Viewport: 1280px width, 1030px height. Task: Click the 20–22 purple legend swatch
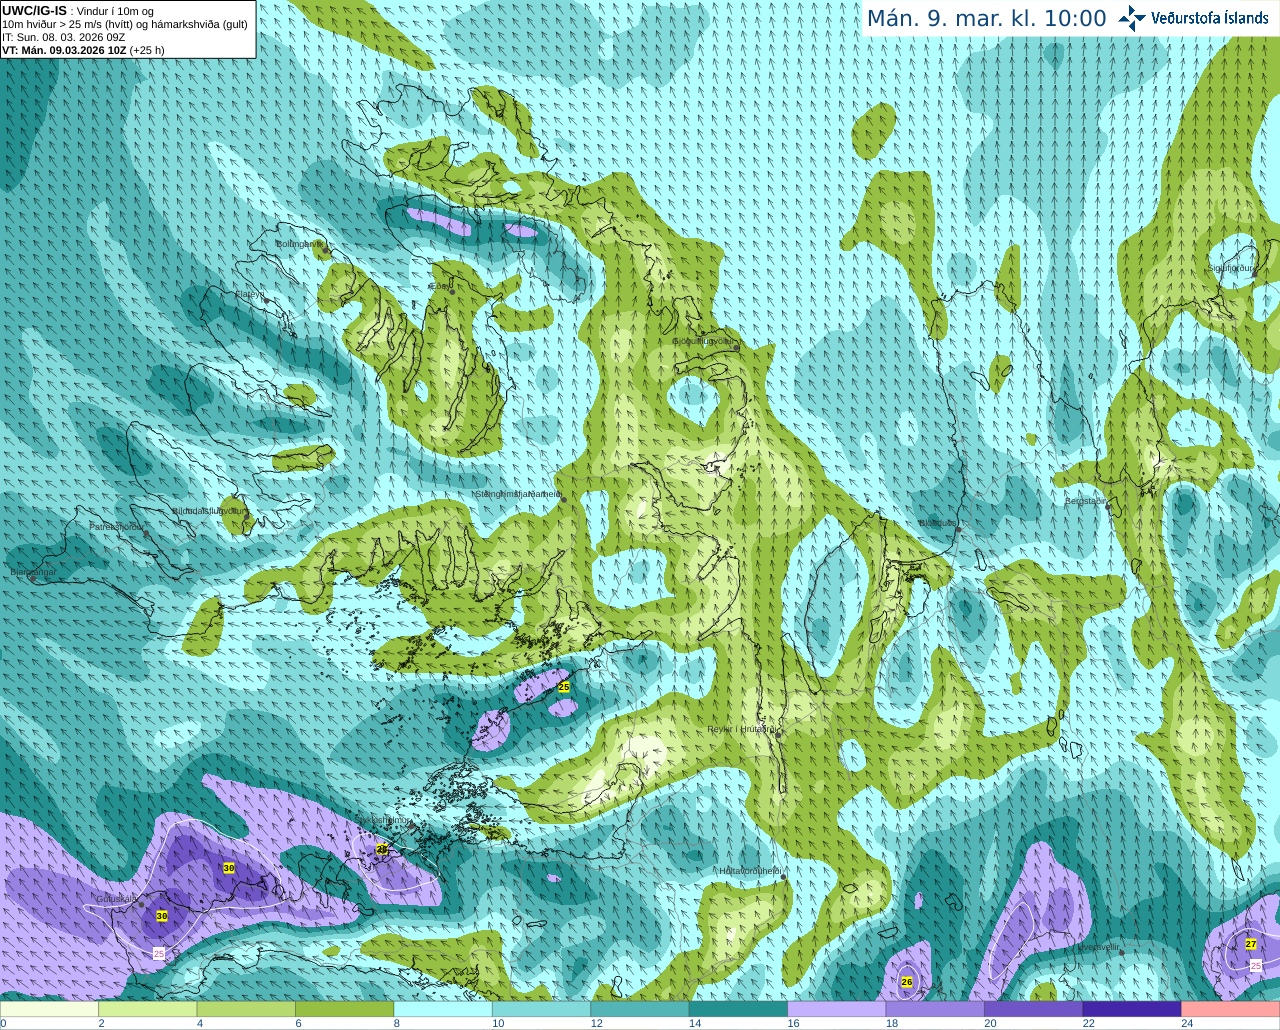1034,1009
